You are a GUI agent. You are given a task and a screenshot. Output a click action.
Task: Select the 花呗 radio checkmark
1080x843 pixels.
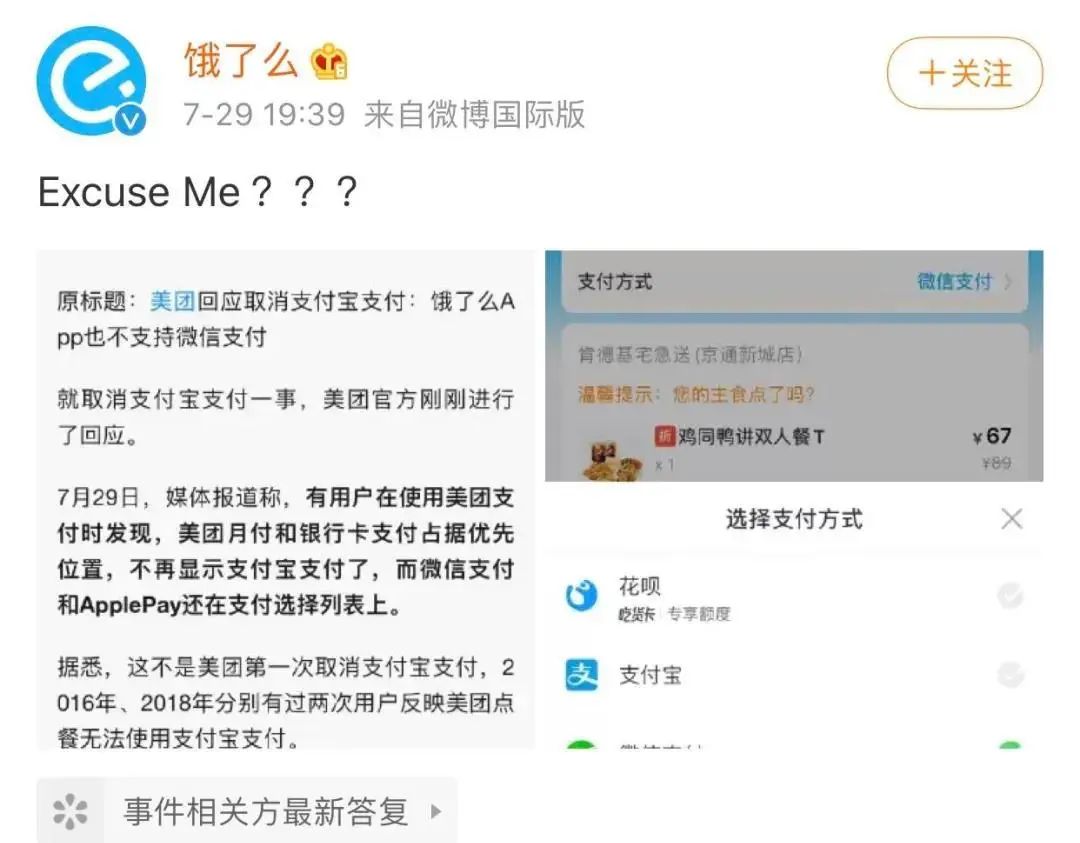[x=1010, y=597]
